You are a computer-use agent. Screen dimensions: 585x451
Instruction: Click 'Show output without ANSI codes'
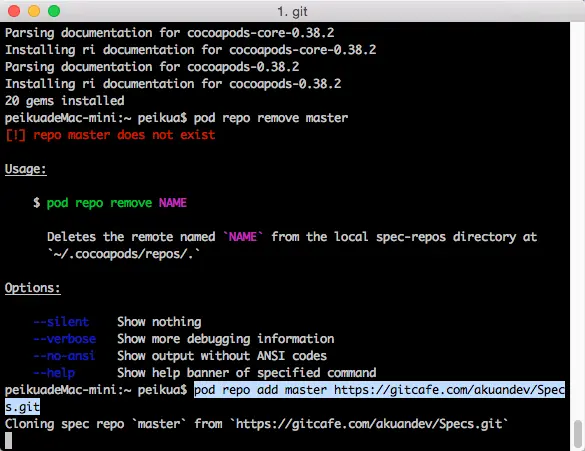pyautogui.click(x=222, y=356)
